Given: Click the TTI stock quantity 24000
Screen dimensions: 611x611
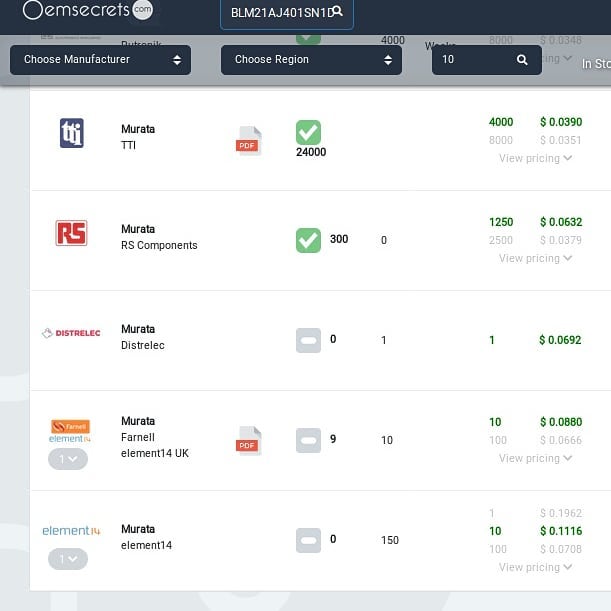Looking at the screenshot, I should (x=311, y=152).
